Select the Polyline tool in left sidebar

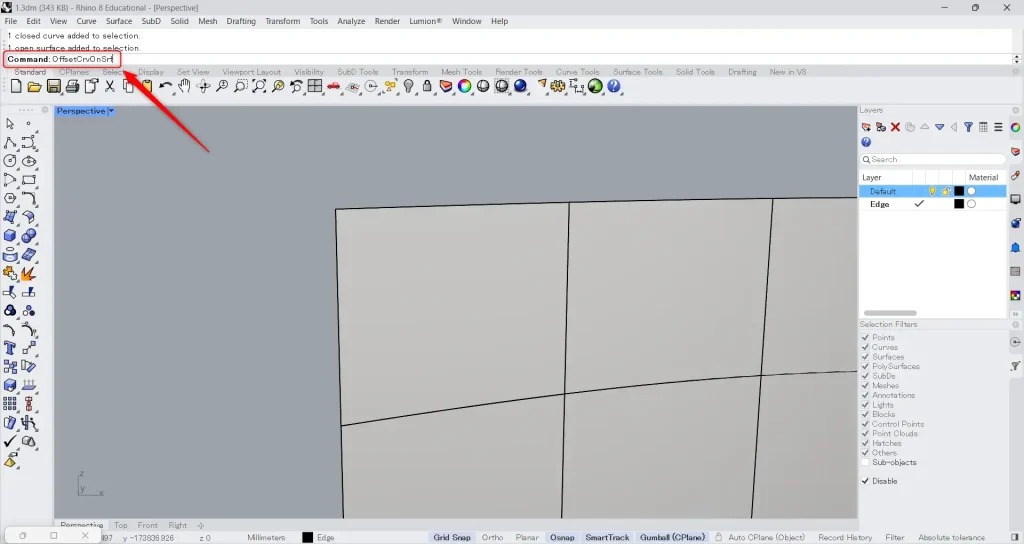(10, 142)
